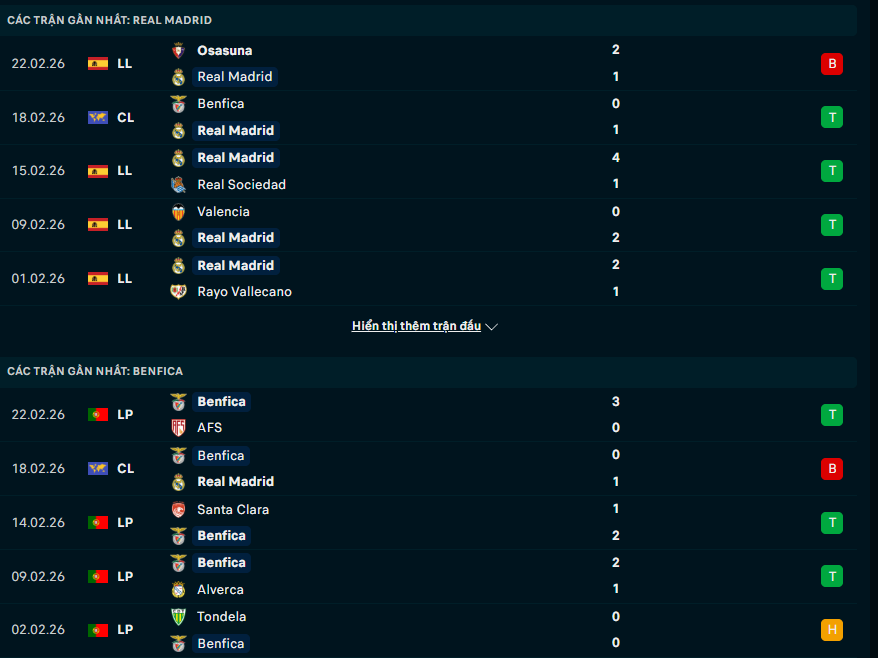Click the Alverca club crest icon
The width and height of the screenshot is (878, 658).
pyautogui.click(x=178, y=590)
